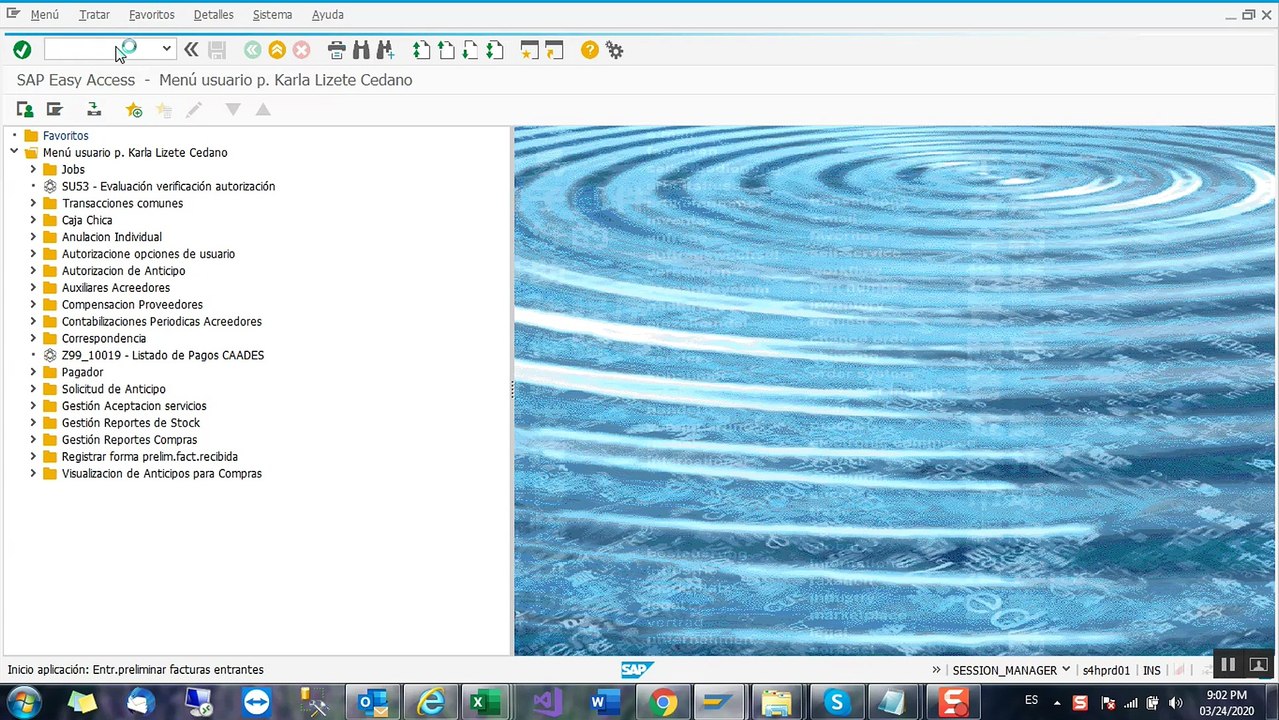Click the Create New Session icon

click(x=530, y=49)
